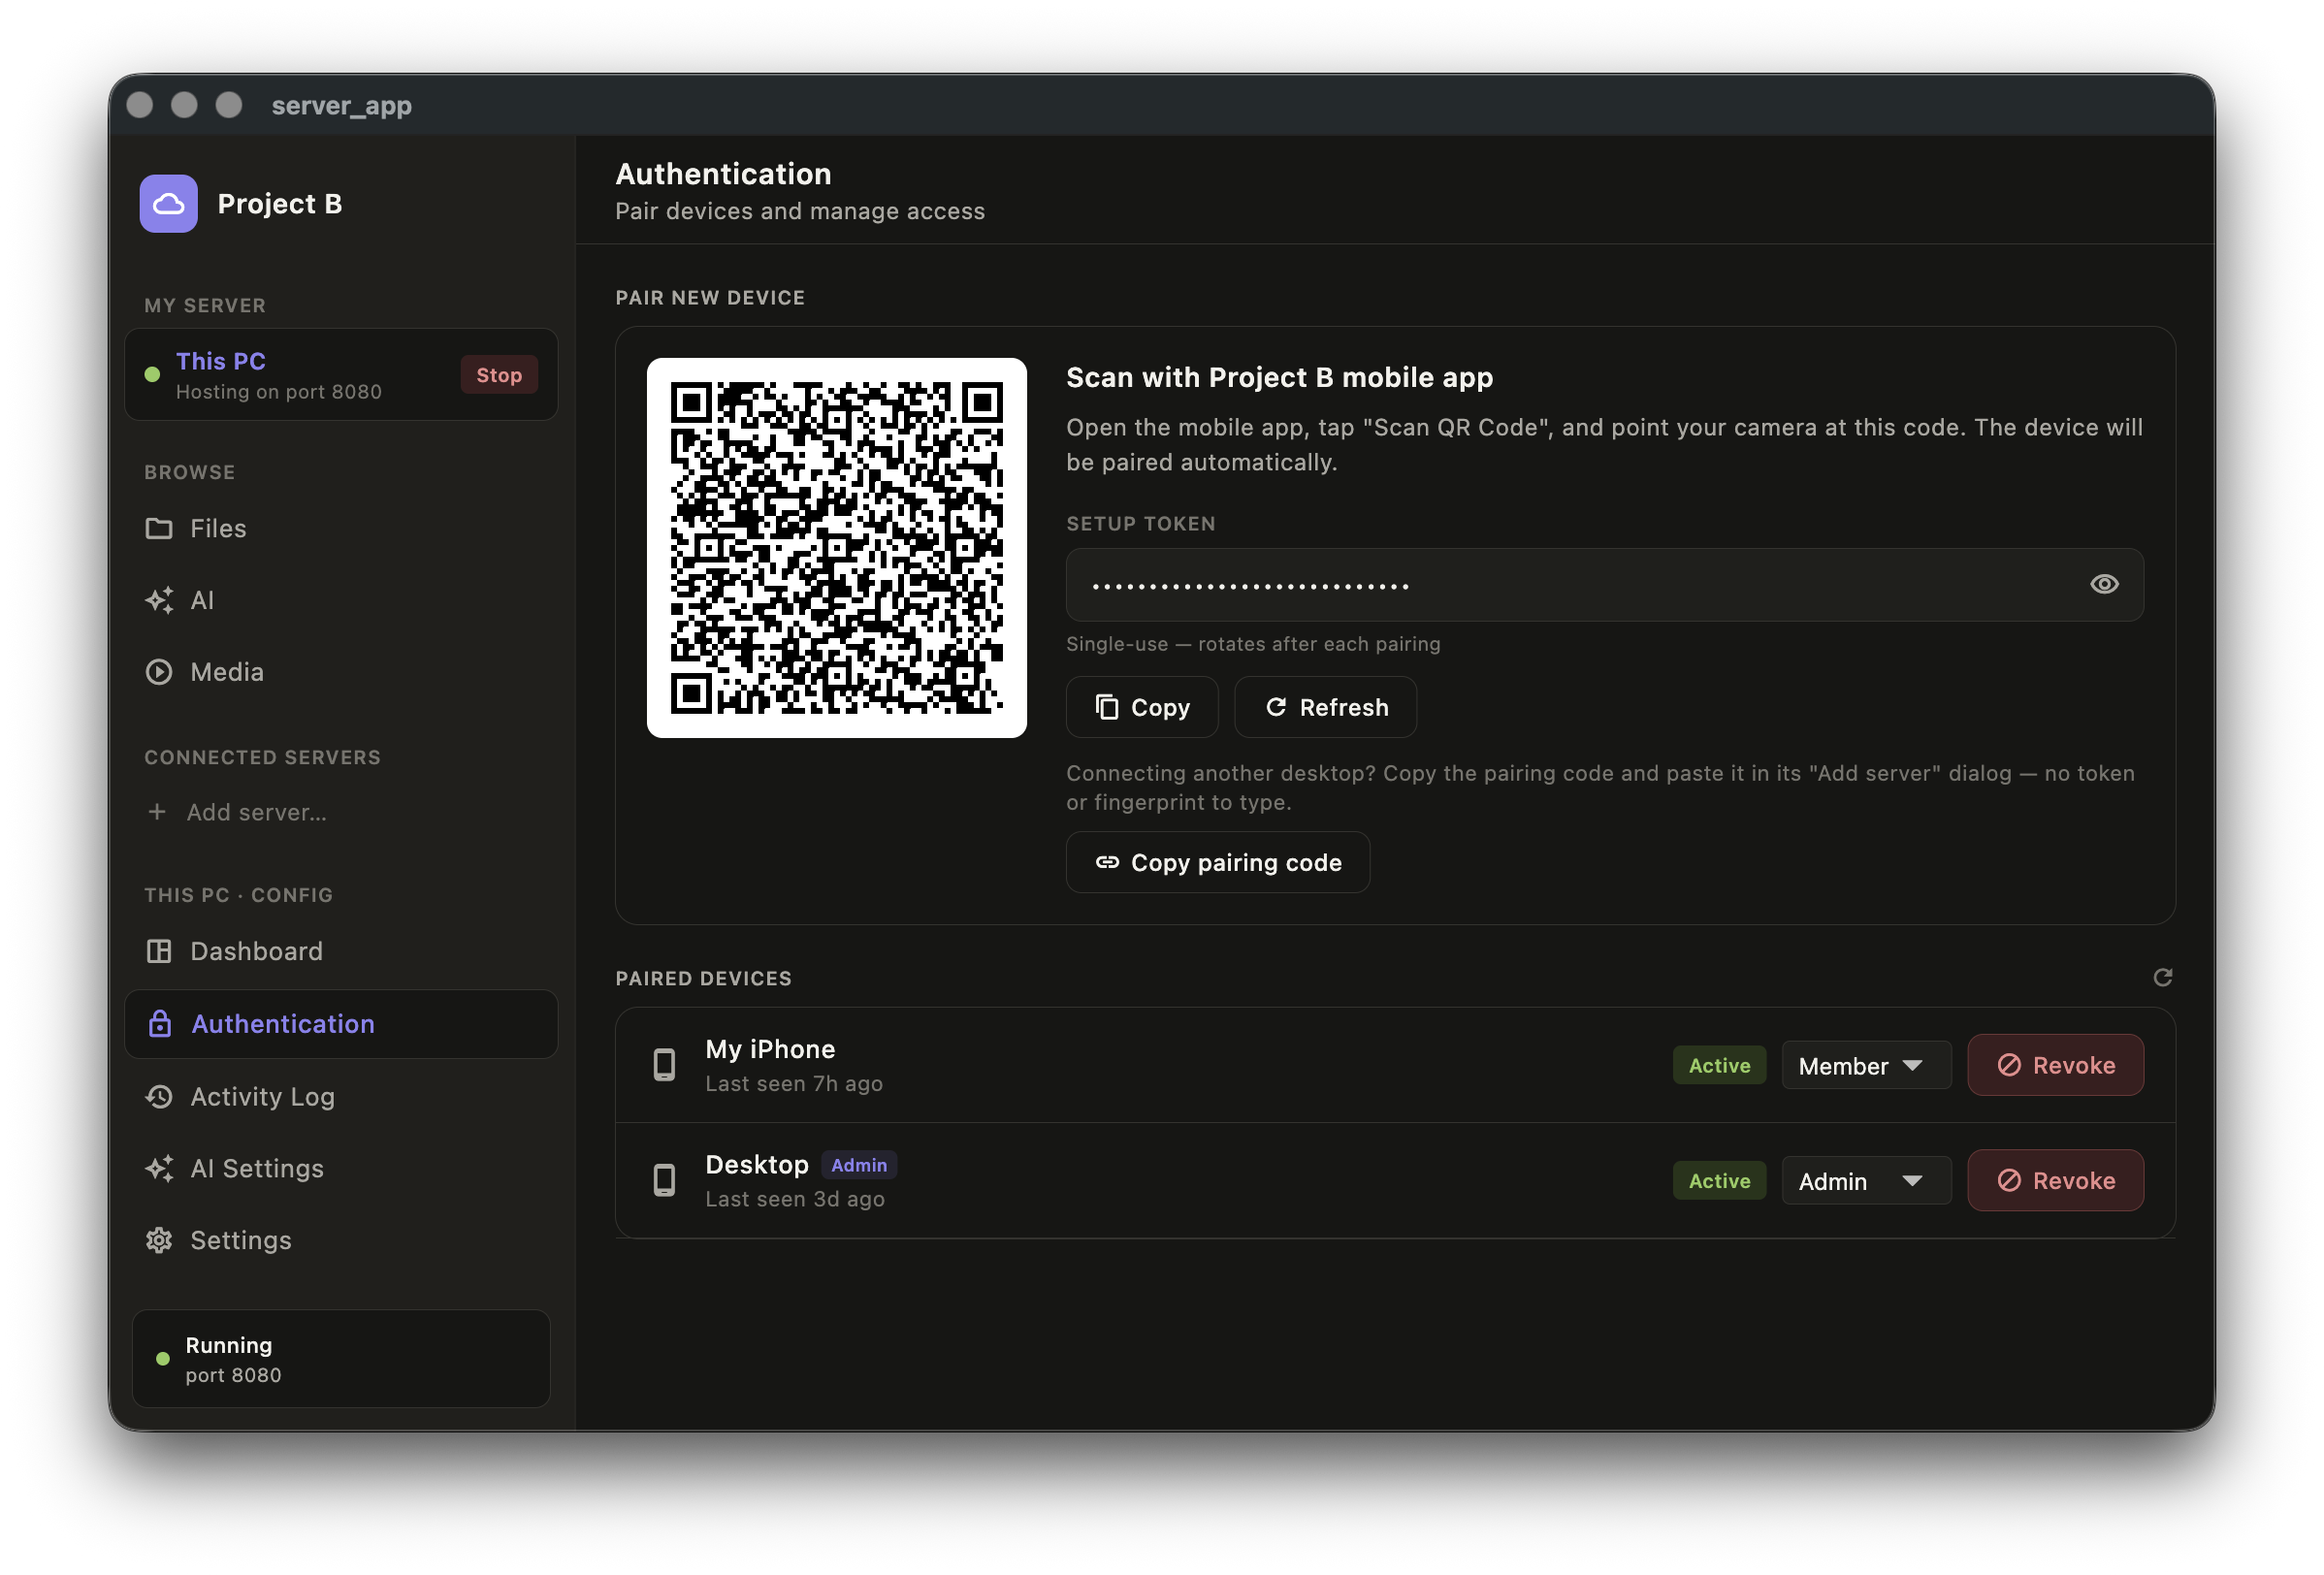Viewport: 2324px width, 1575px height.
Task: Click the Running port 8080 status card
Action: (341, 1359)
